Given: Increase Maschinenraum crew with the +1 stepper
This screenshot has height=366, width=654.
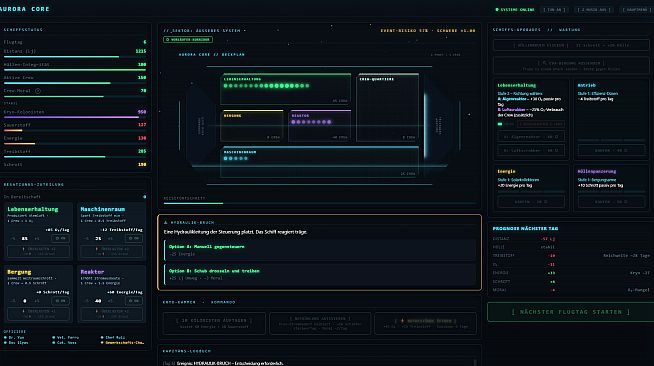Looking at the screenshot, I should (x=110, y=238).
